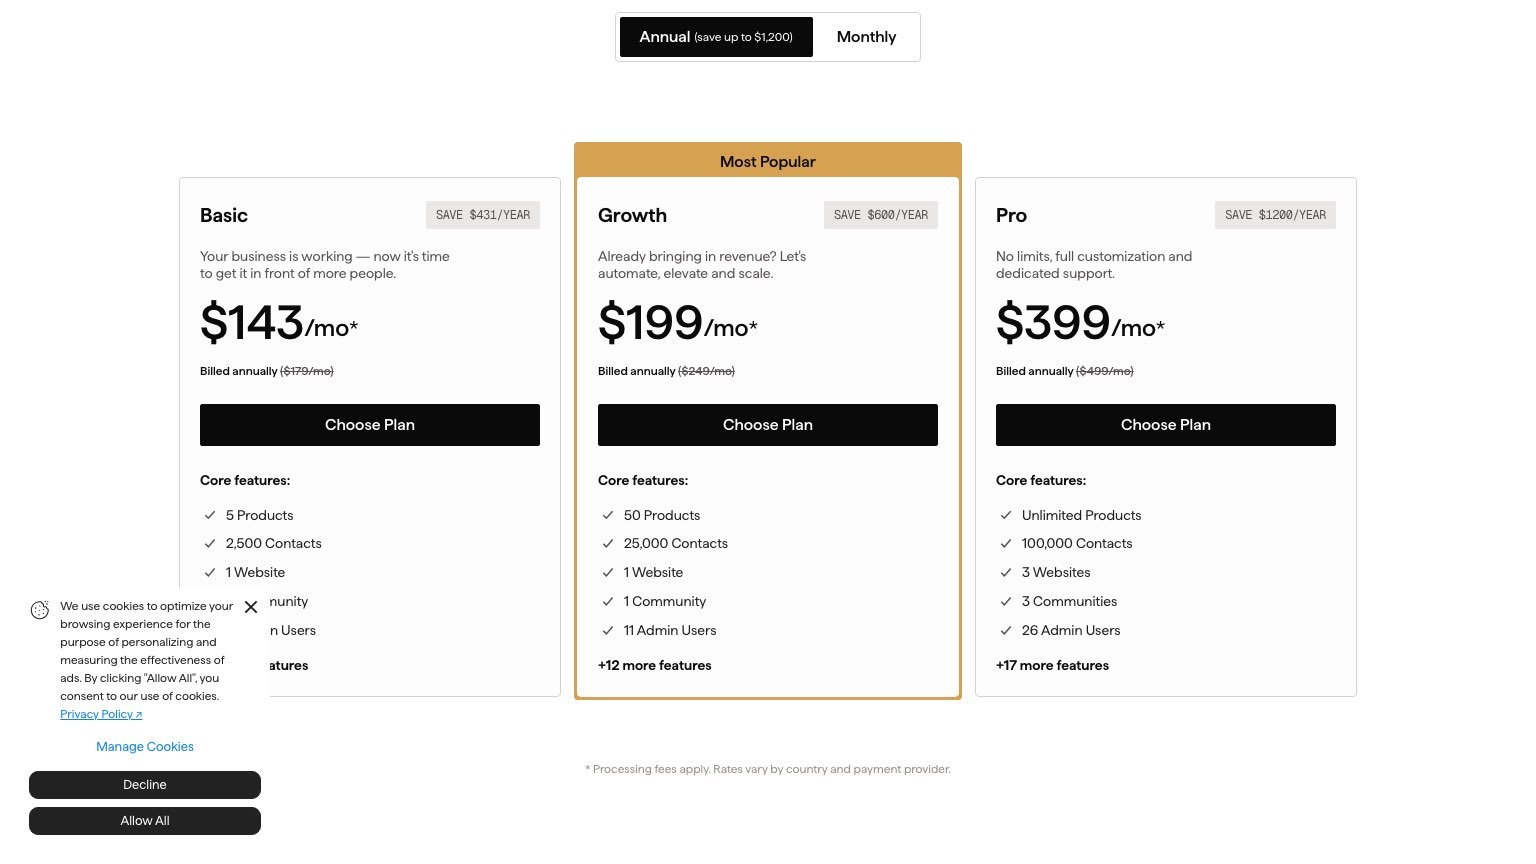Expand the Pro plan's +17 more features

coord(1052,665)
